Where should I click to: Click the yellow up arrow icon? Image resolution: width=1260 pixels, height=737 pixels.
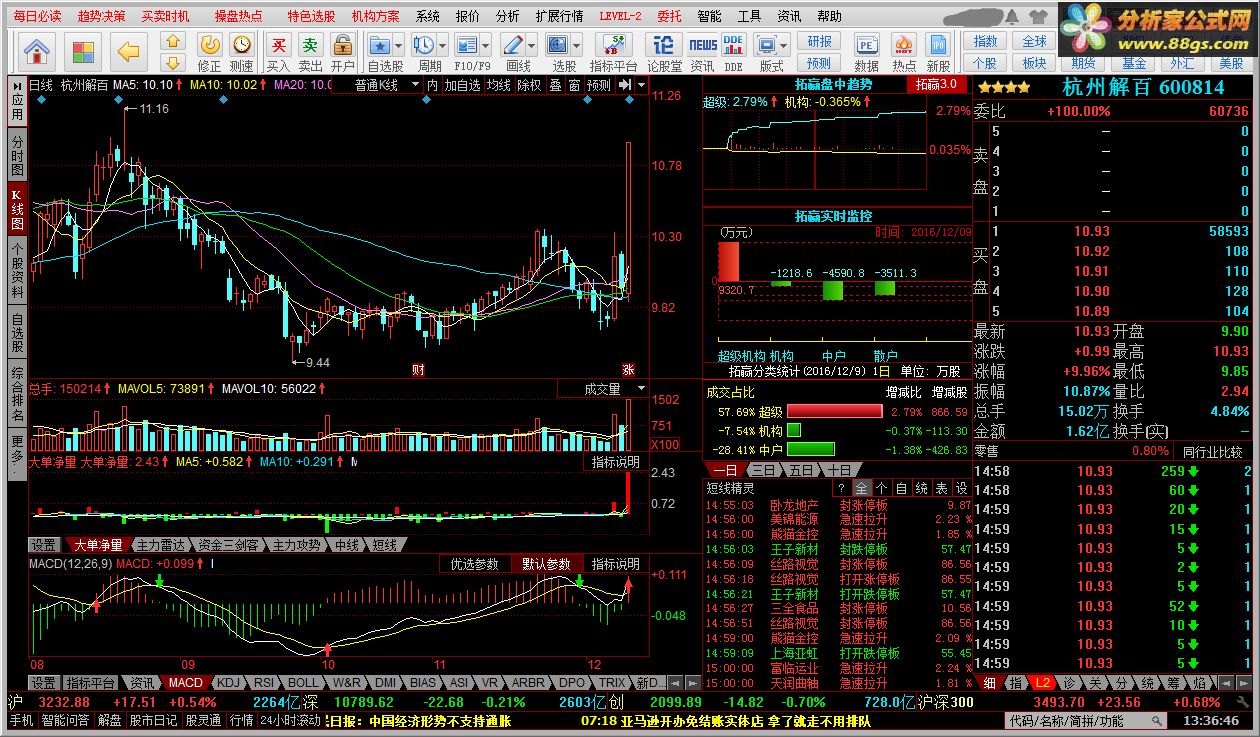click(173, 41)
